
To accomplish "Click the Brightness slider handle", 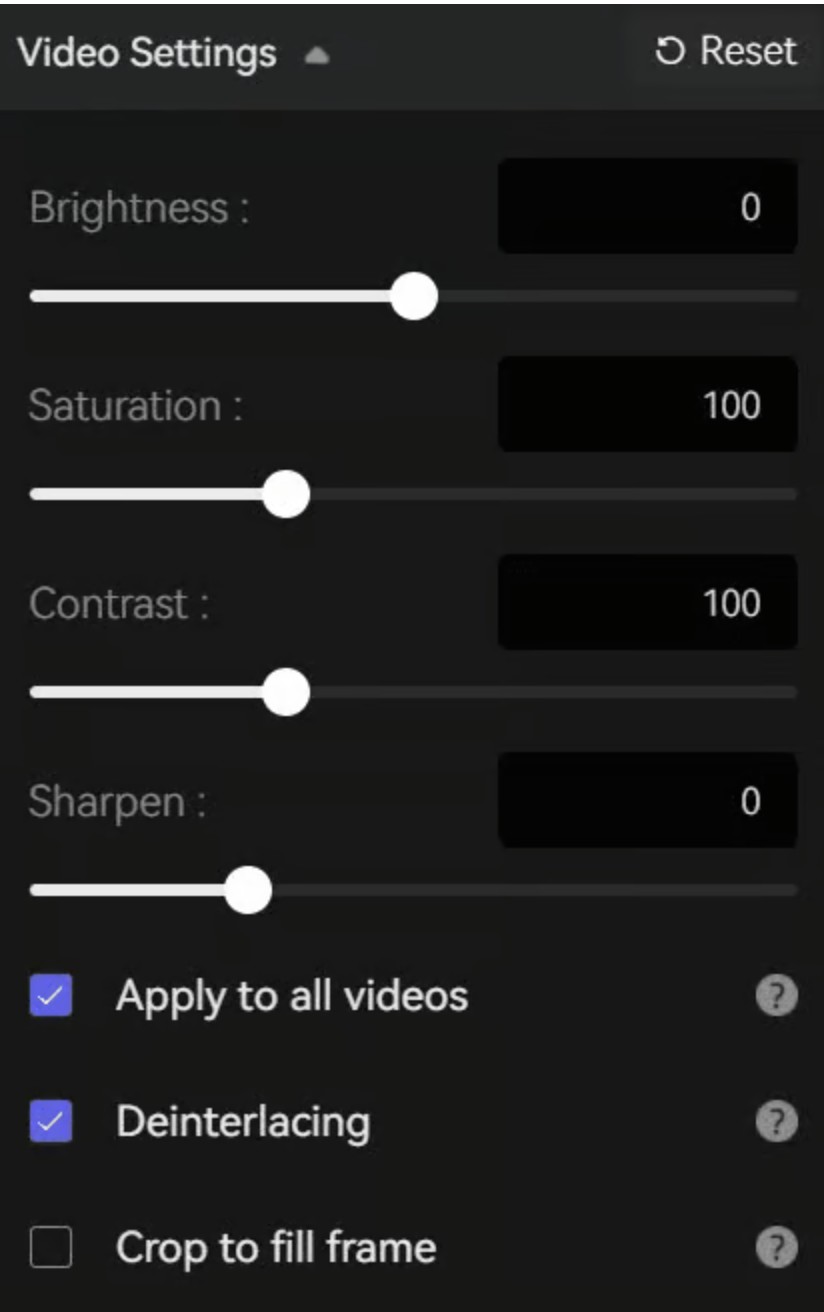I will [413, 296].
